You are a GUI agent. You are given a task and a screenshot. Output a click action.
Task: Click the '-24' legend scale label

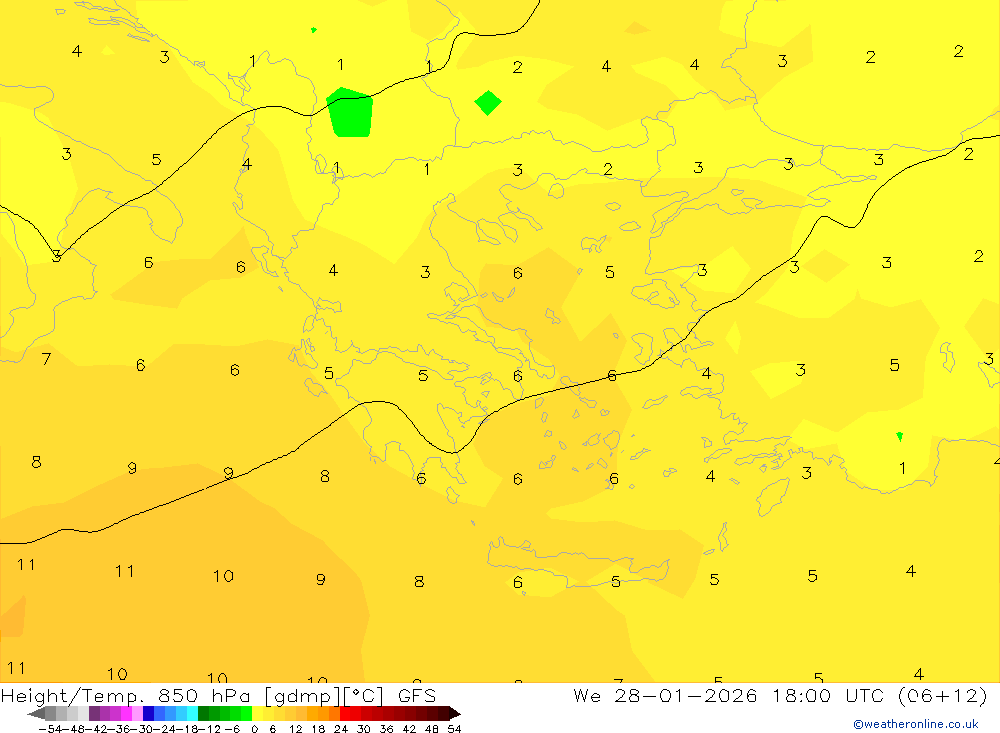[x=165, y=729]
